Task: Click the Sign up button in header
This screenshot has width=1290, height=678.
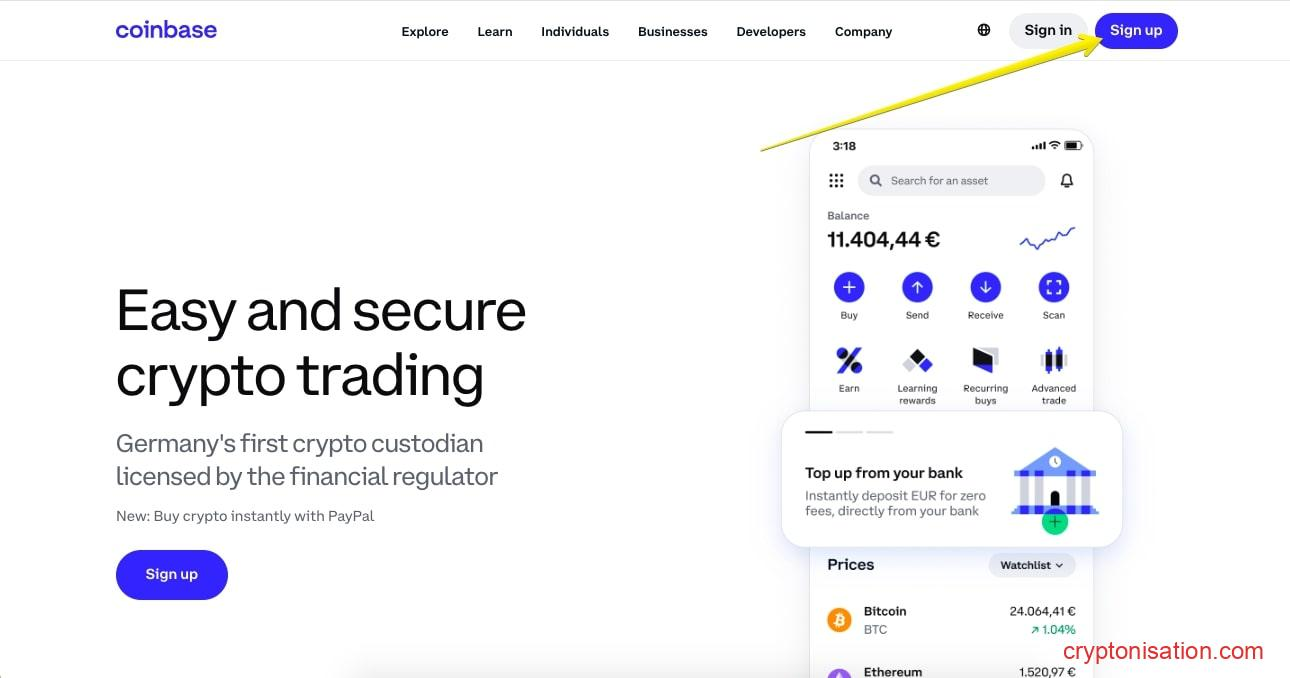Action: (x=1136, y=30)
